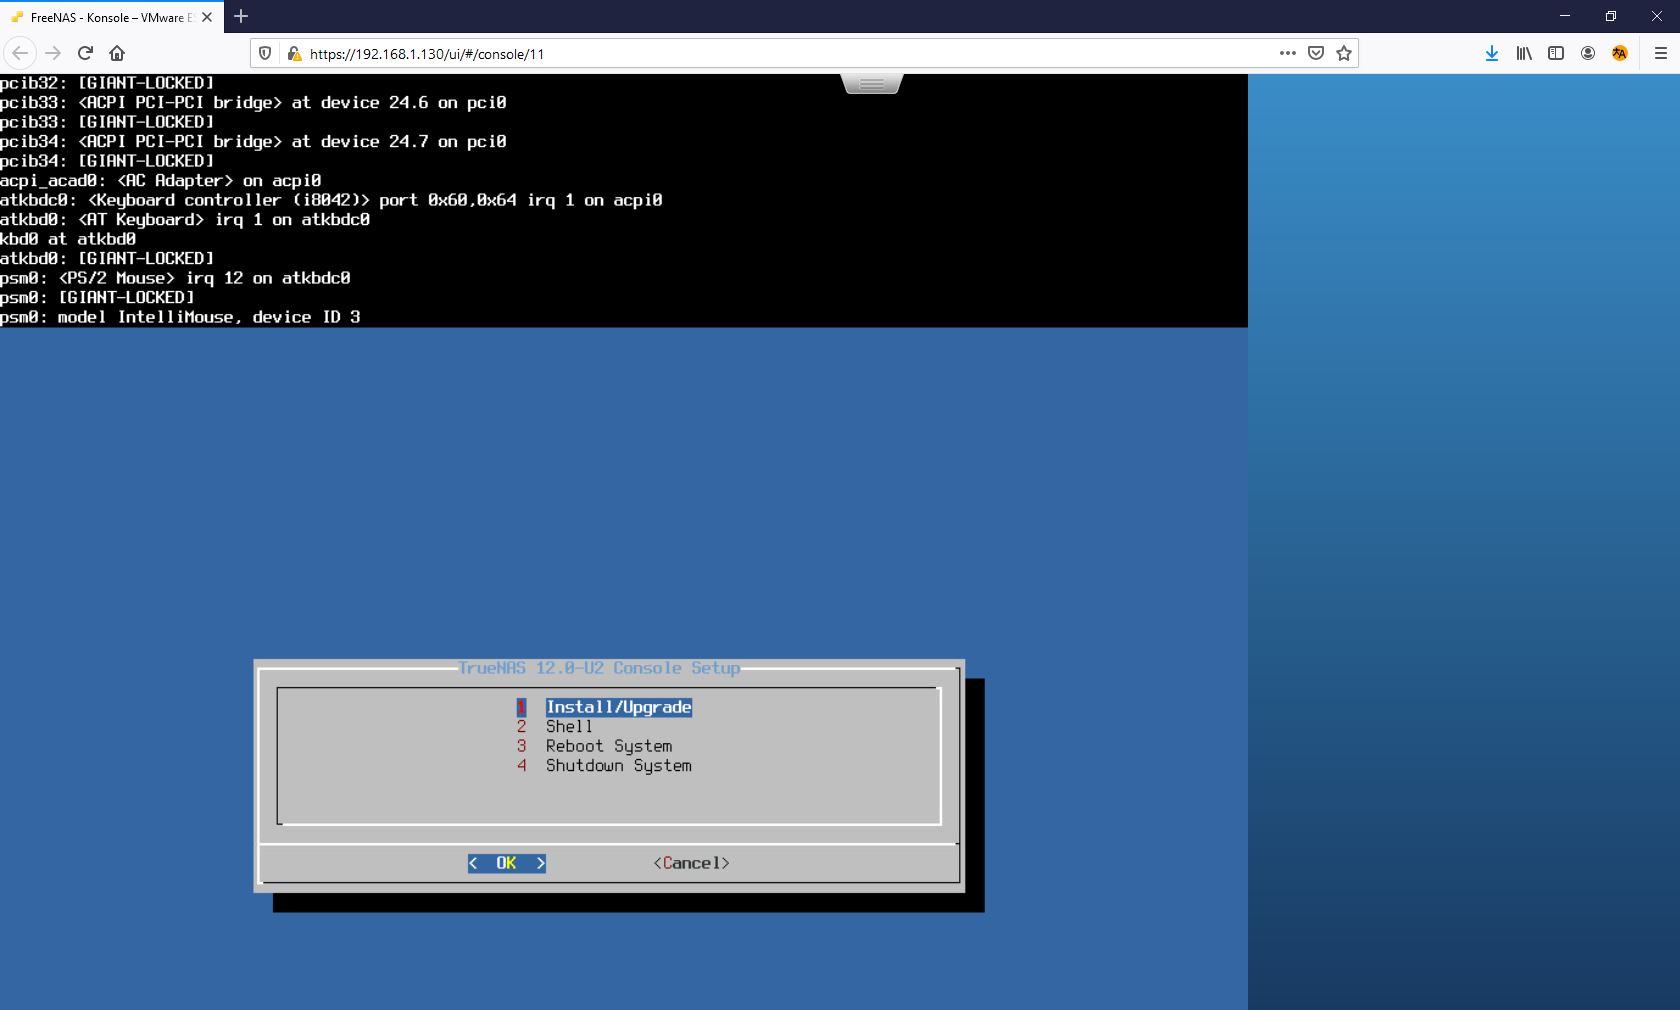Click line 'pcib32: [GIANT-LOCKED]'
The height and width of the screenshot is (1010, 1680).
107,83
